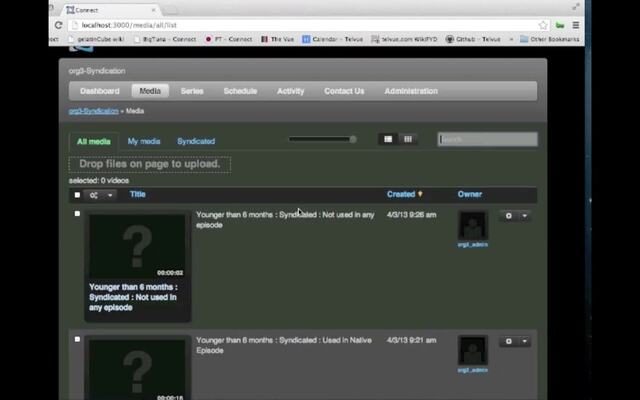Check the select-all videos checkbox

[x=77, y=195]
